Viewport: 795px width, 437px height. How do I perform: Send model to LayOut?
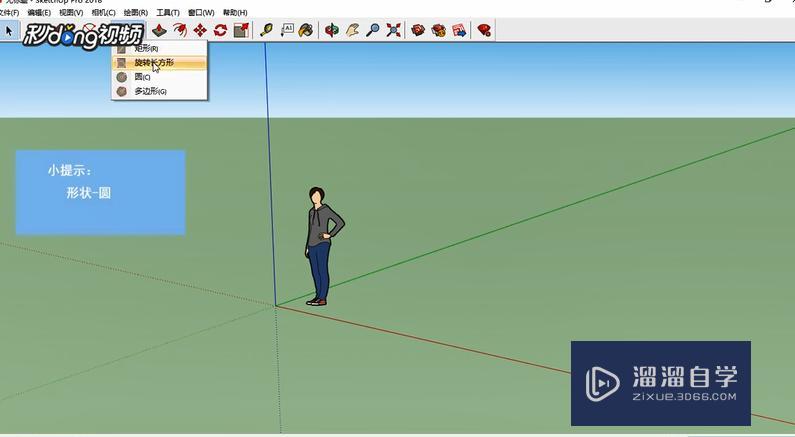click(x=459, y=30)
